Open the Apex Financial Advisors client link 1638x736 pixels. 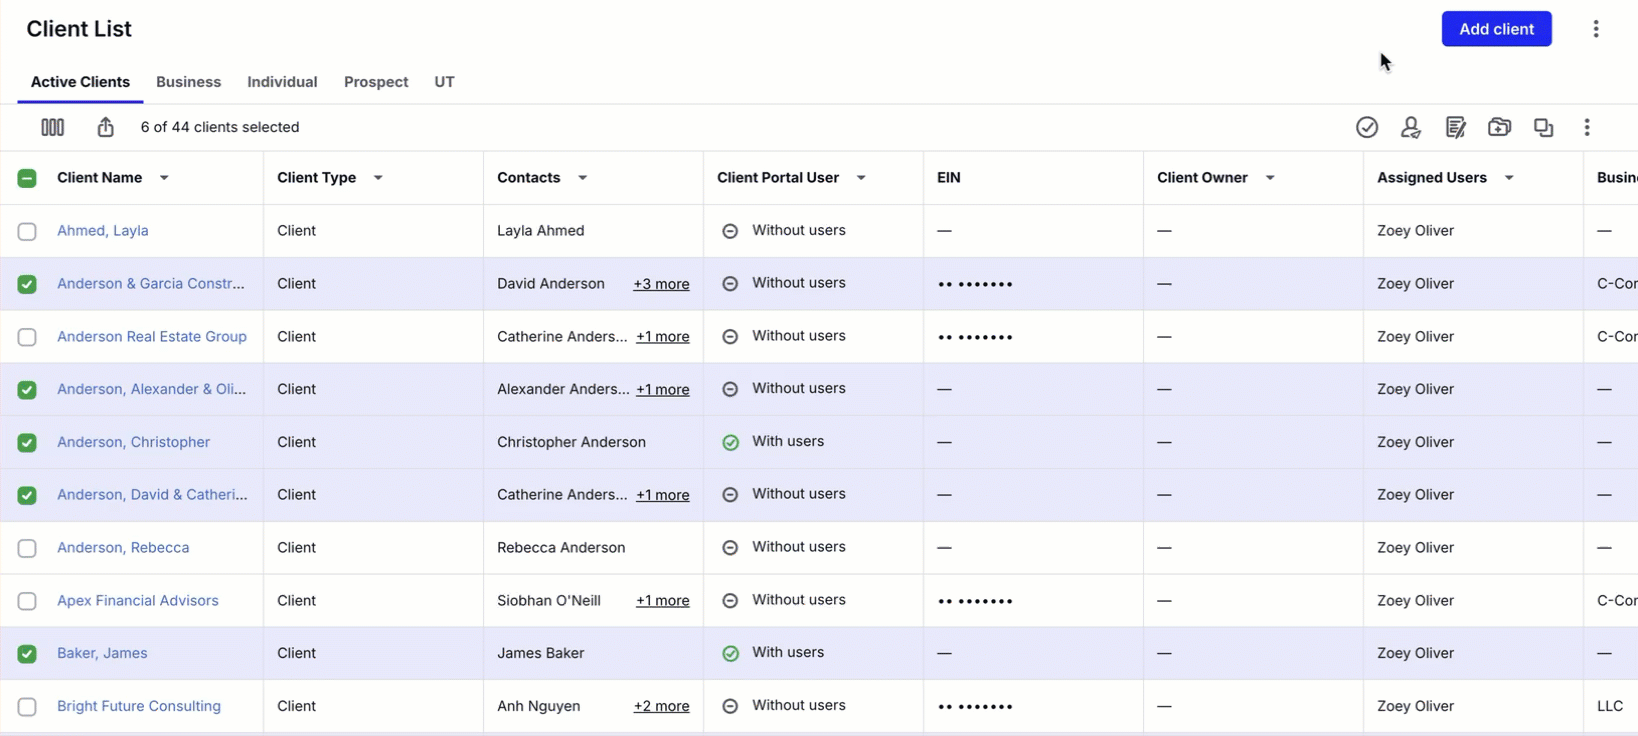[137, 601]
